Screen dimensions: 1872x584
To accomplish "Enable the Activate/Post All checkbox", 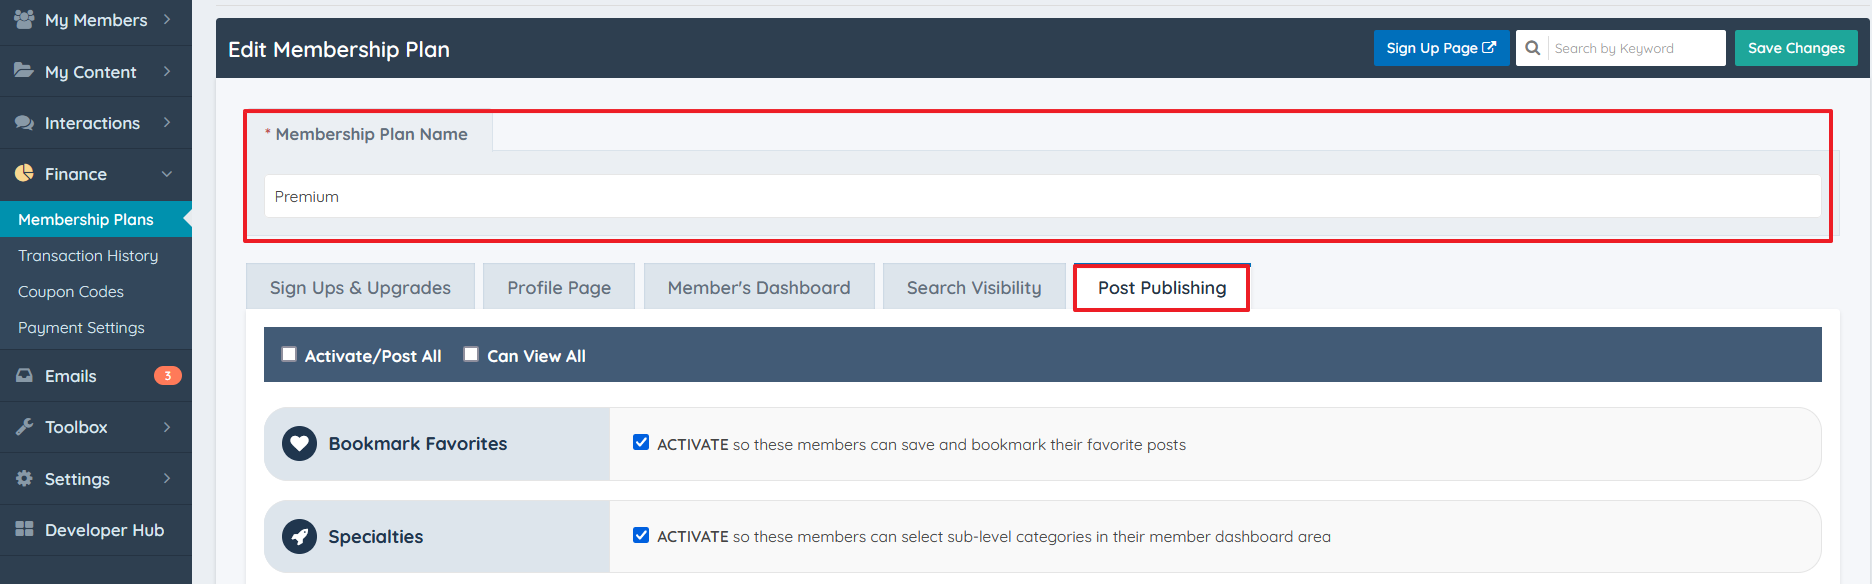I will pyautogui.click(x=289, y=353).
